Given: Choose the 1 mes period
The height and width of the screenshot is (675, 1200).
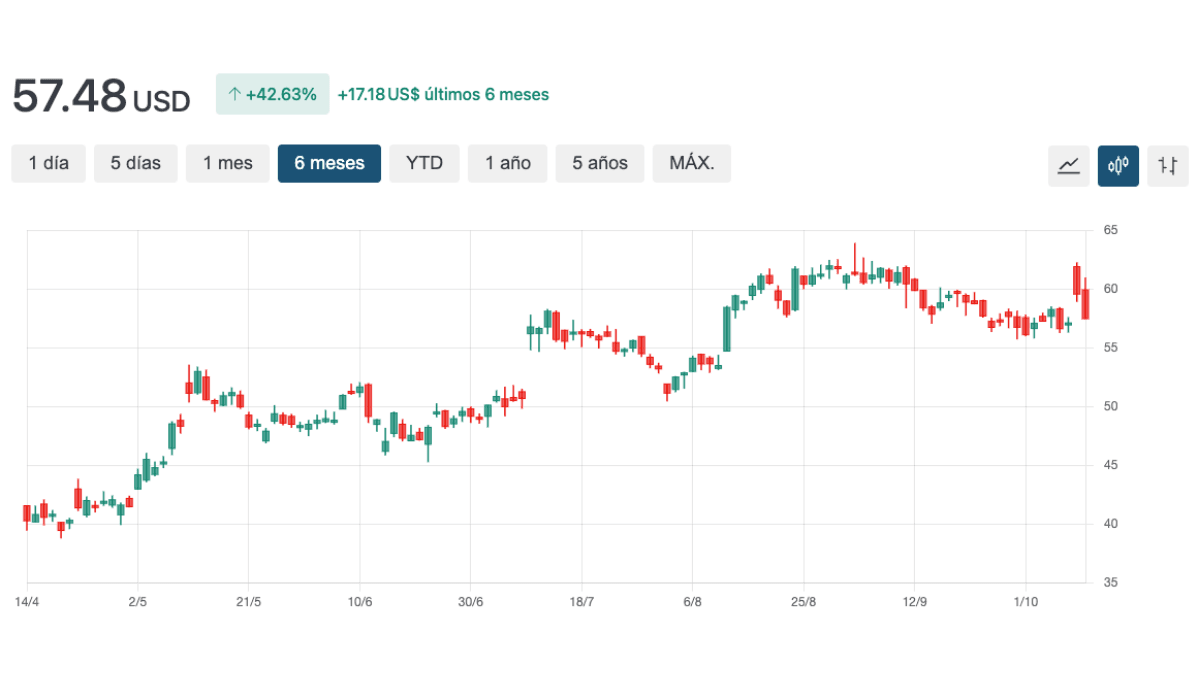Looking at the screenshot, I should click(228, 164).
